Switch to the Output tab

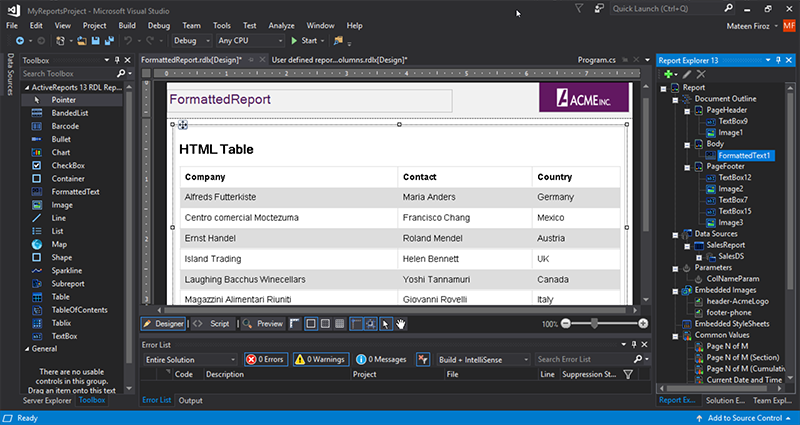coord(190,401)
